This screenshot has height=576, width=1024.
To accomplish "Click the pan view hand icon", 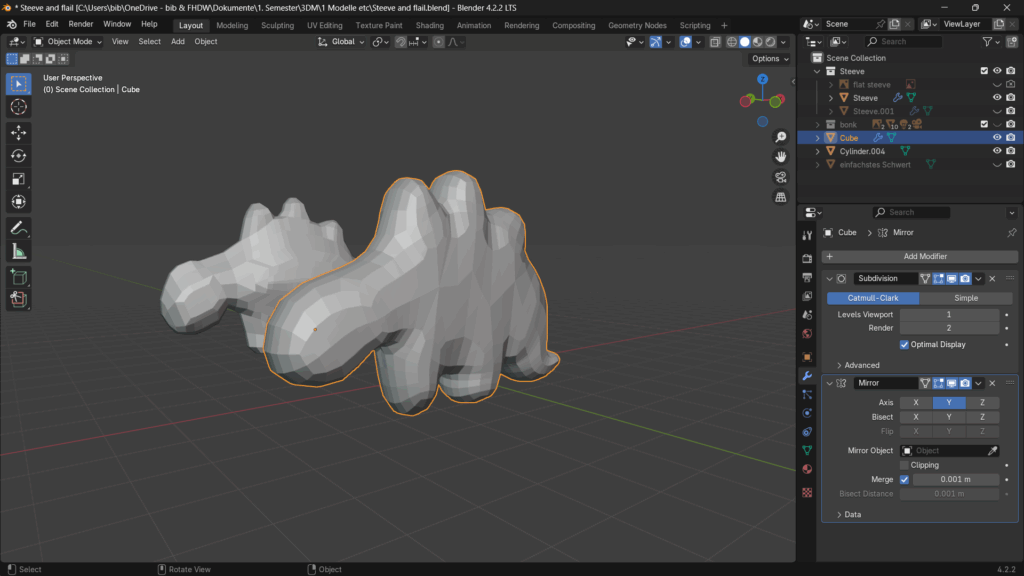I will [781, 156].
